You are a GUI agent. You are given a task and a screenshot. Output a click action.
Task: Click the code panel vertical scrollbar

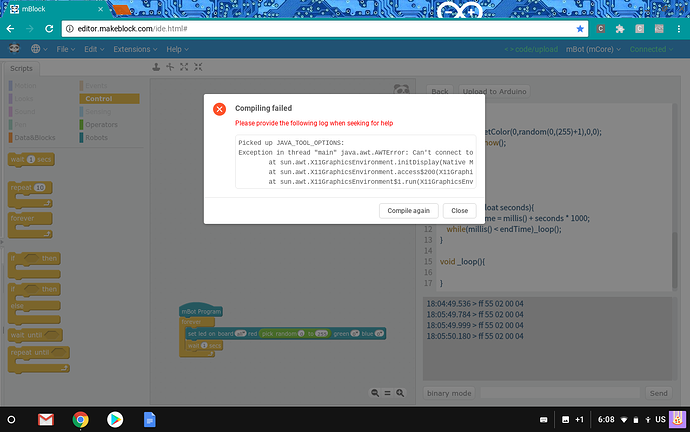(x=675, y=260)
